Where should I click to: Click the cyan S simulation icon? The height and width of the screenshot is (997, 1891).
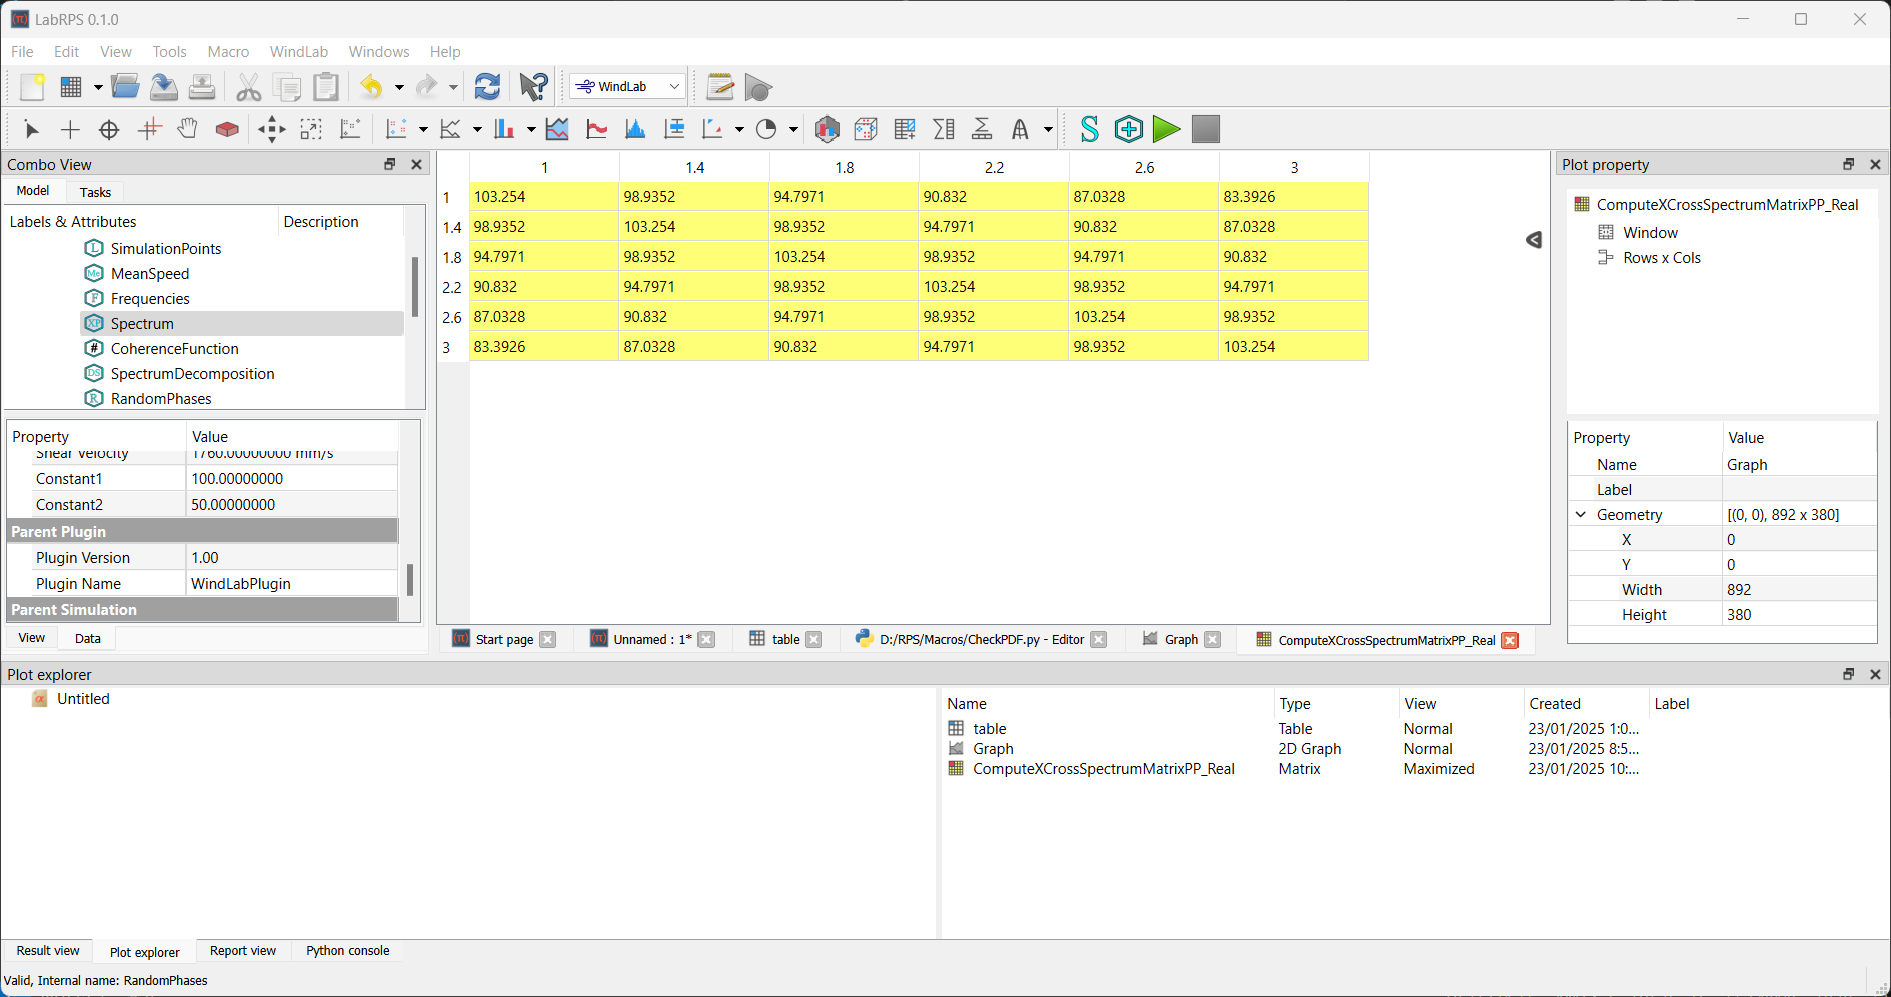[x=1089, y=129]
